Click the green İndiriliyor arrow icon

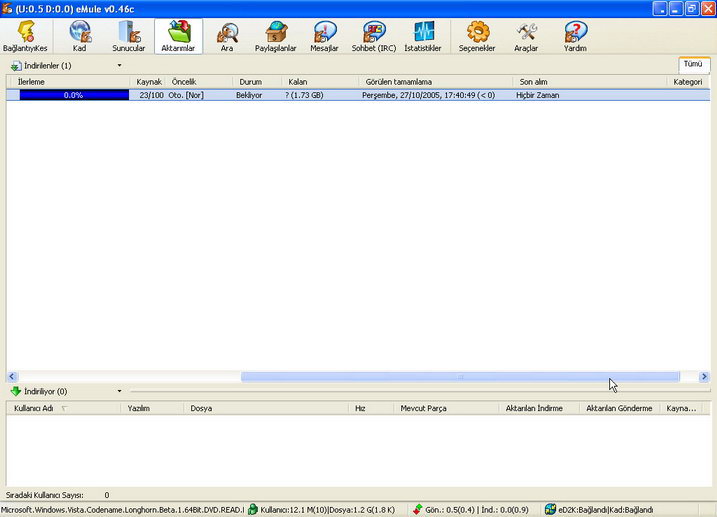click(16, 391)
